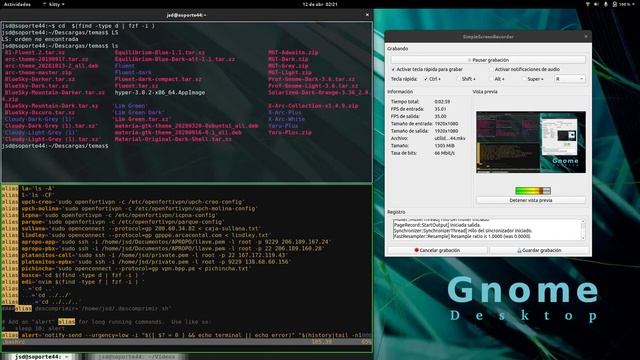Click 'arc-theme-master.zip' in terminal listing
Screen dimensions: 640x360
pyautogui.click(x=38, y=73)
